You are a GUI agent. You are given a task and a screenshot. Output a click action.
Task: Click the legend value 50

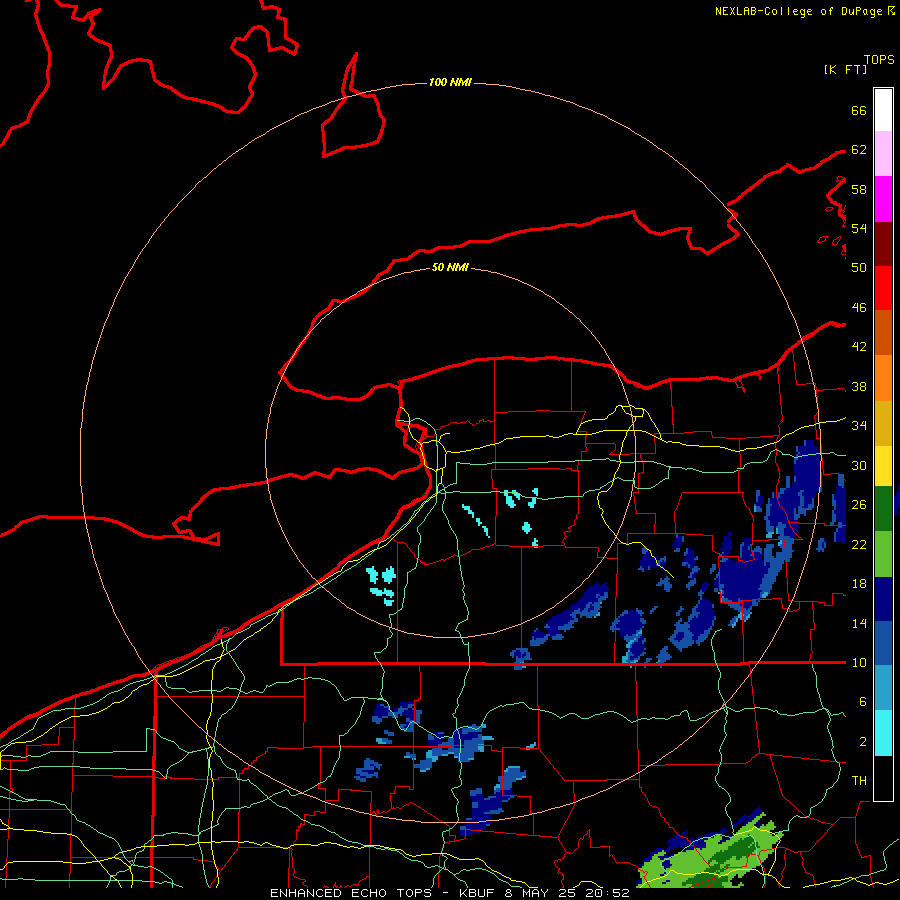859,267
